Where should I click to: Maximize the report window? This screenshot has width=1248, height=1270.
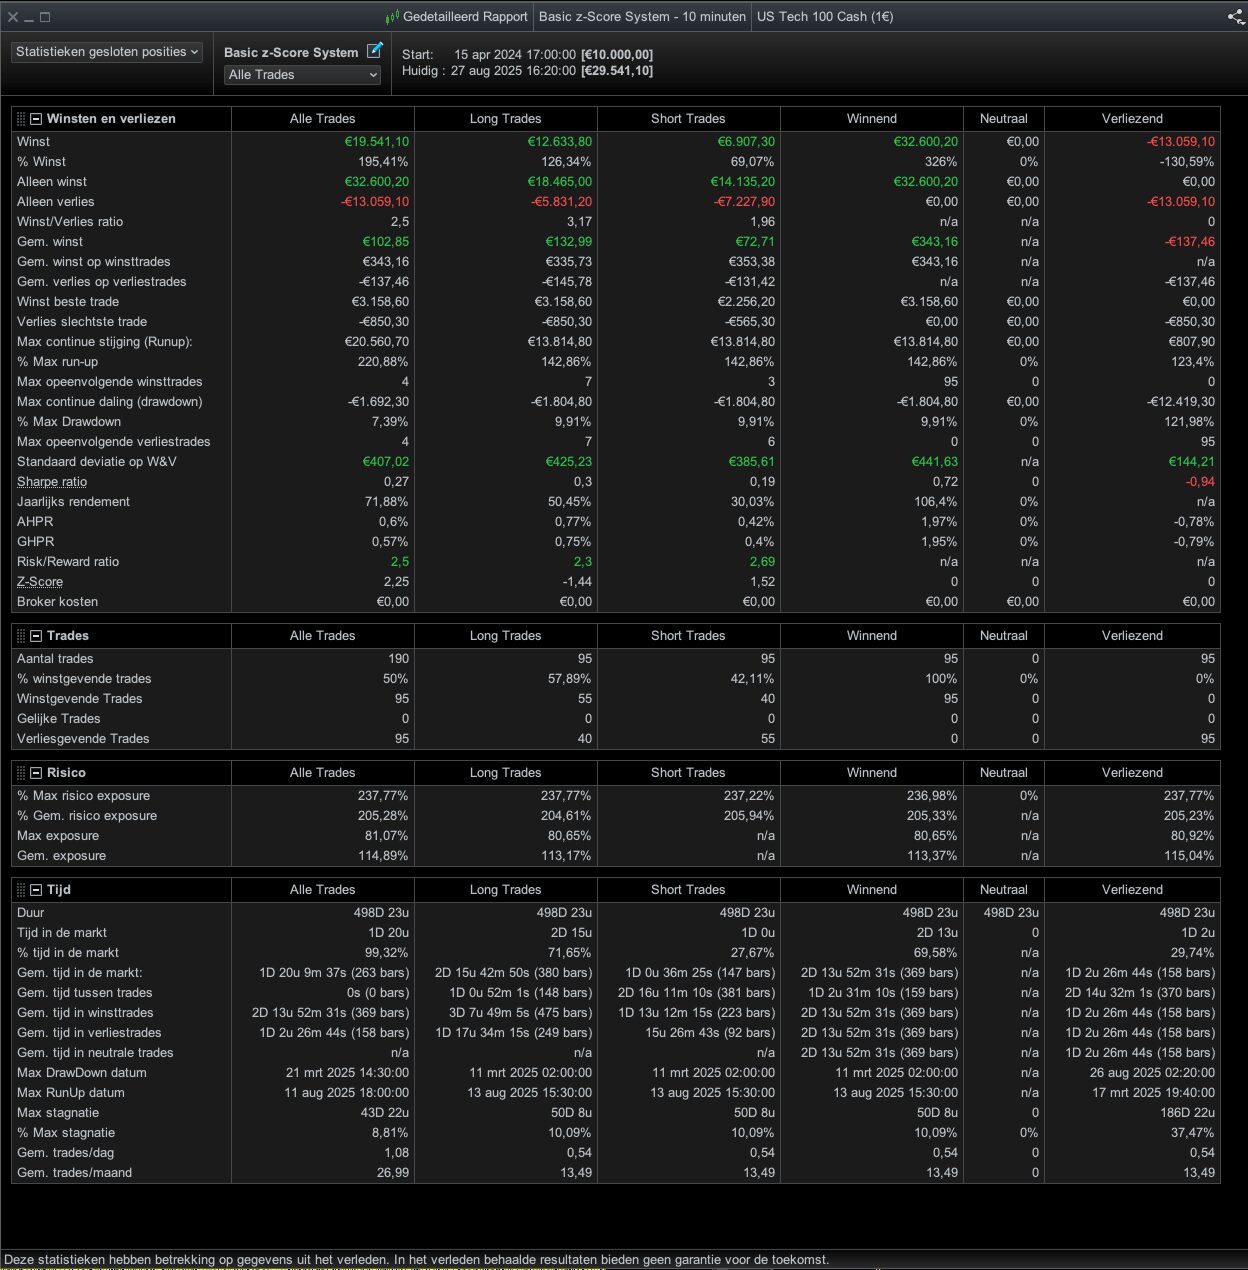(45, 17)
